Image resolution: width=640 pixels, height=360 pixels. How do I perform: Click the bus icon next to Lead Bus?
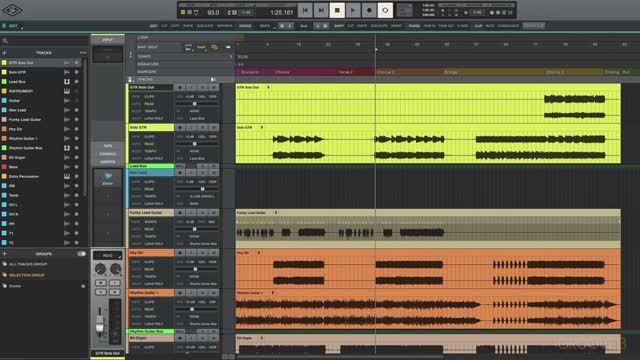[67, 82]
